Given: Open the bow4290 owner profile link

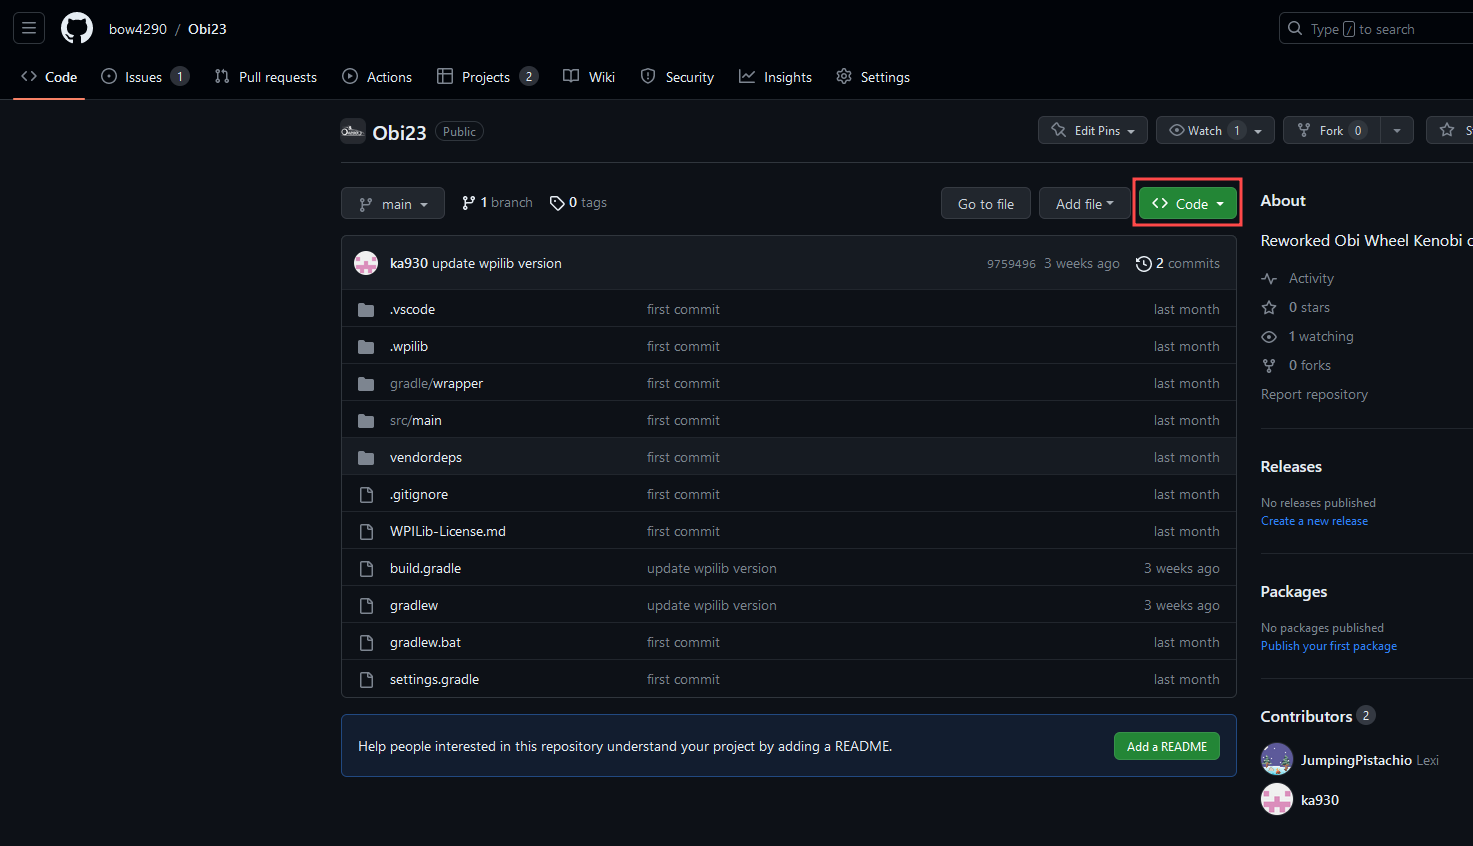Looking at the screenshot, I should click(138, 29).
